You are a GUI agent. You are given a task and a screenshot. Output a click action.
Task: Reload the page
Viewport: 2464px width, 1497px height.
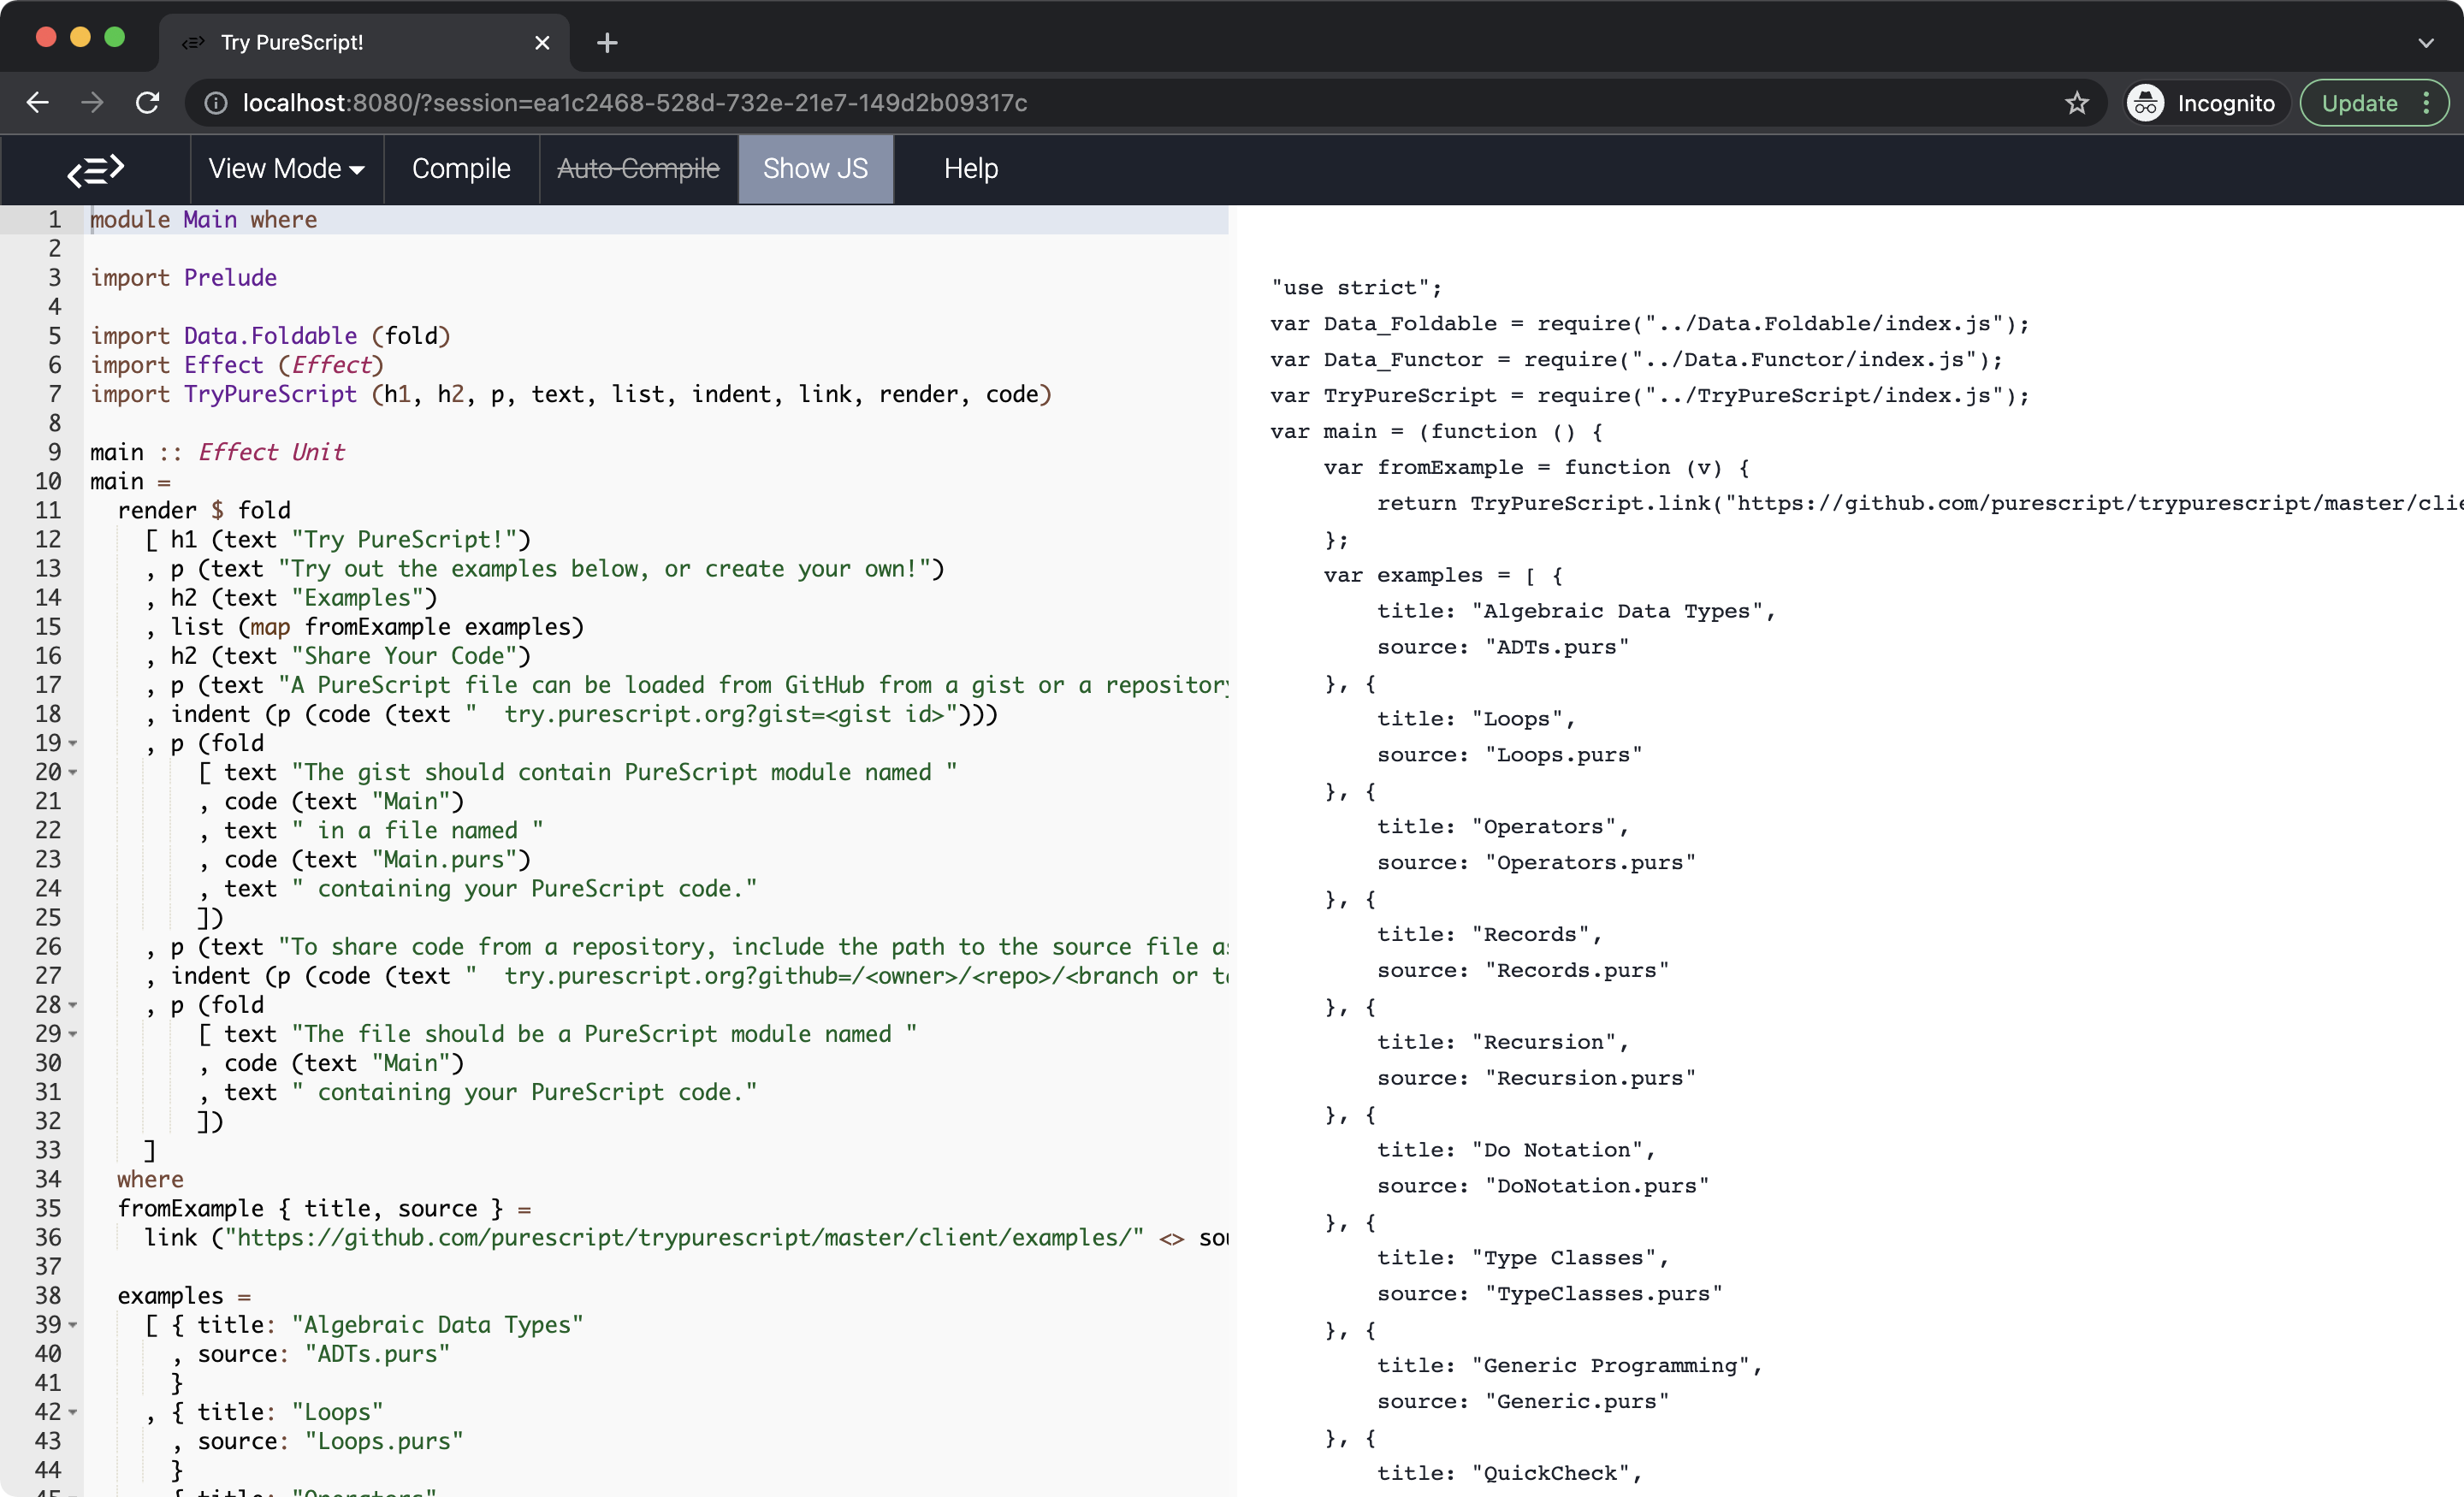click(148, 103)
